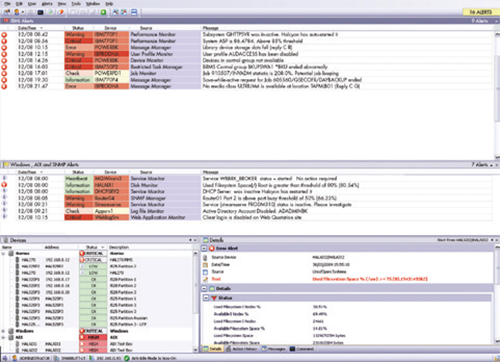Click Devices list scroll up arrow
Viewport: 500px width, 362px height.
[x=195, y=254]
